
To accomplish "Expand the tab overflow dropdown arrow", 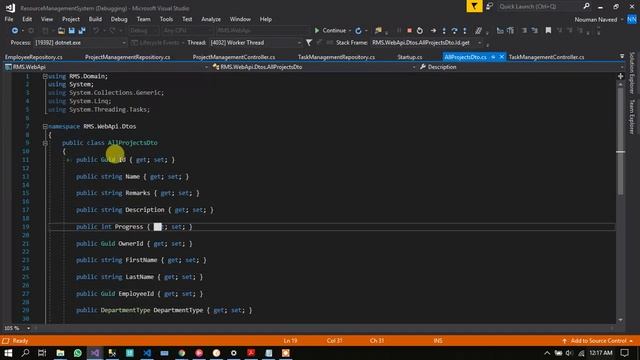I will point(622,56).
